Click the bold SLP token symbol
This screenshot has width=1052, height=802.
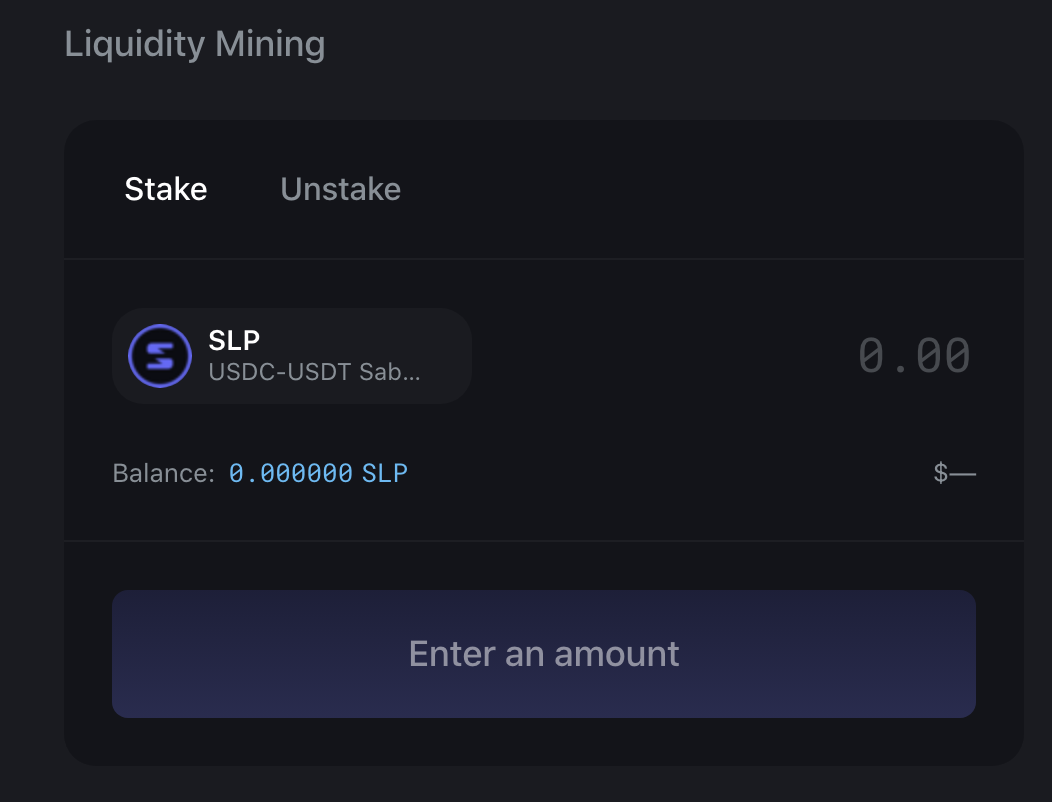(x=234, y=340)
